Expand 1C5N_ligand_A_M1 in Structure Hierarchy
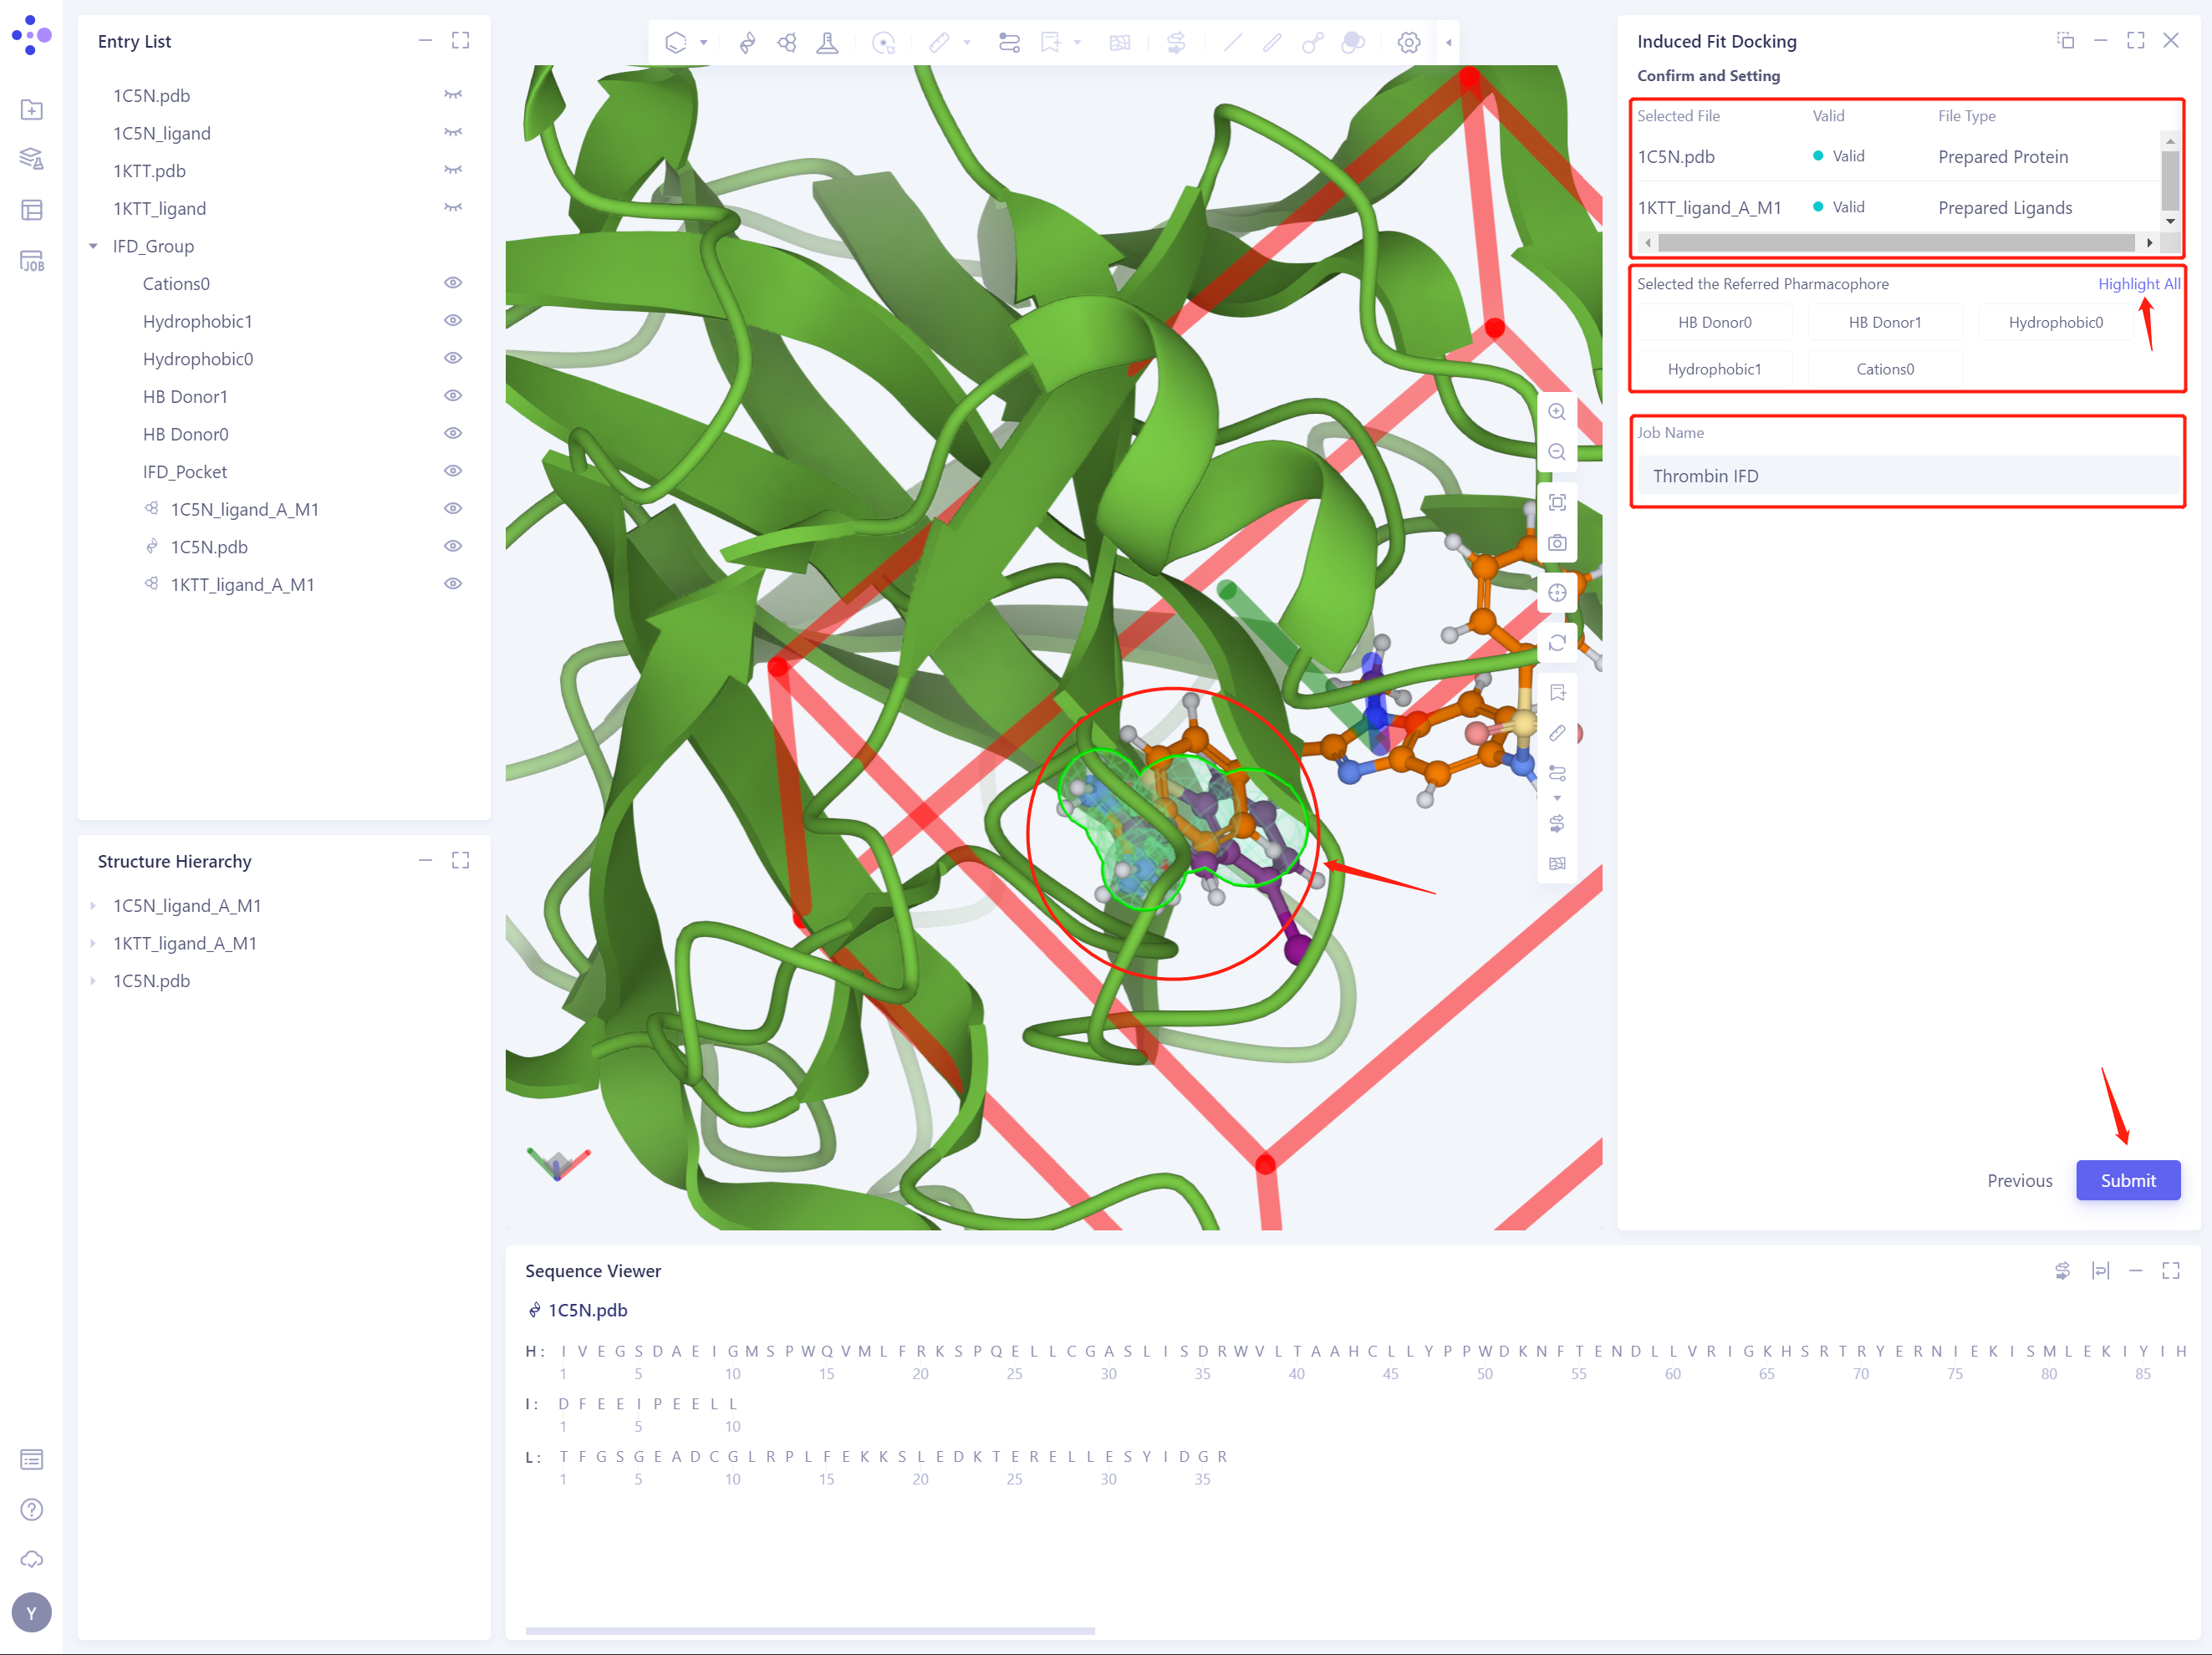This screenshot has width=2212, height=1655. click(93, 905)
